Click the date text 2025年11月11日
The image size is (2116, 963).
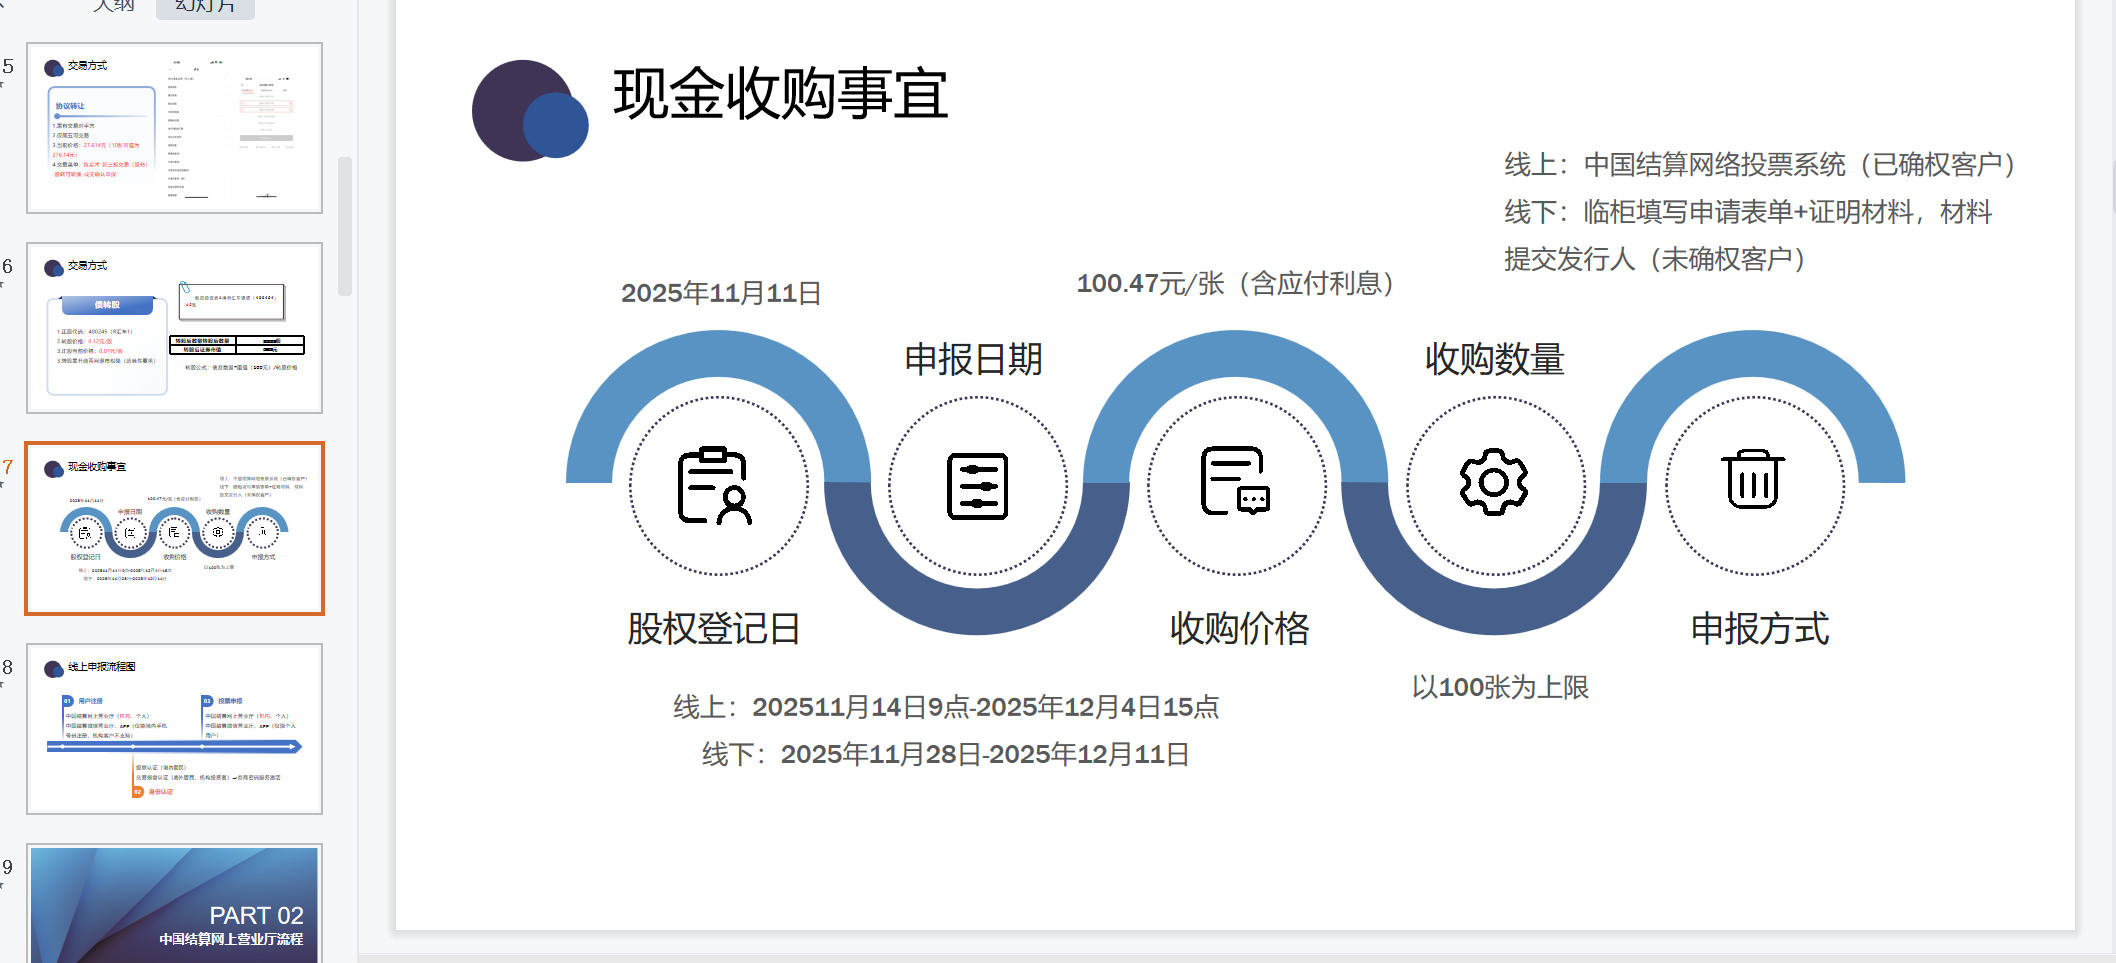(721, 293)
